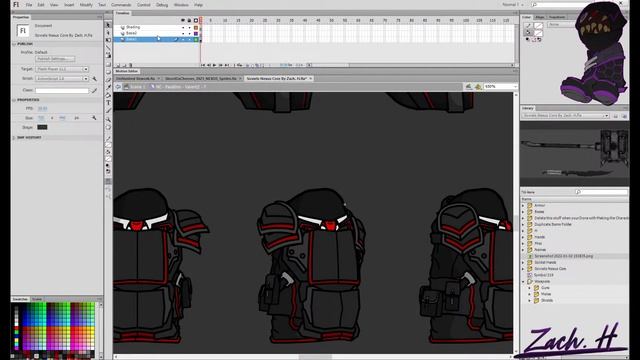The height and width of the screenshot is (360, 640).
Task: Click the wrench icon beside document Size
Action: point(94,118)
